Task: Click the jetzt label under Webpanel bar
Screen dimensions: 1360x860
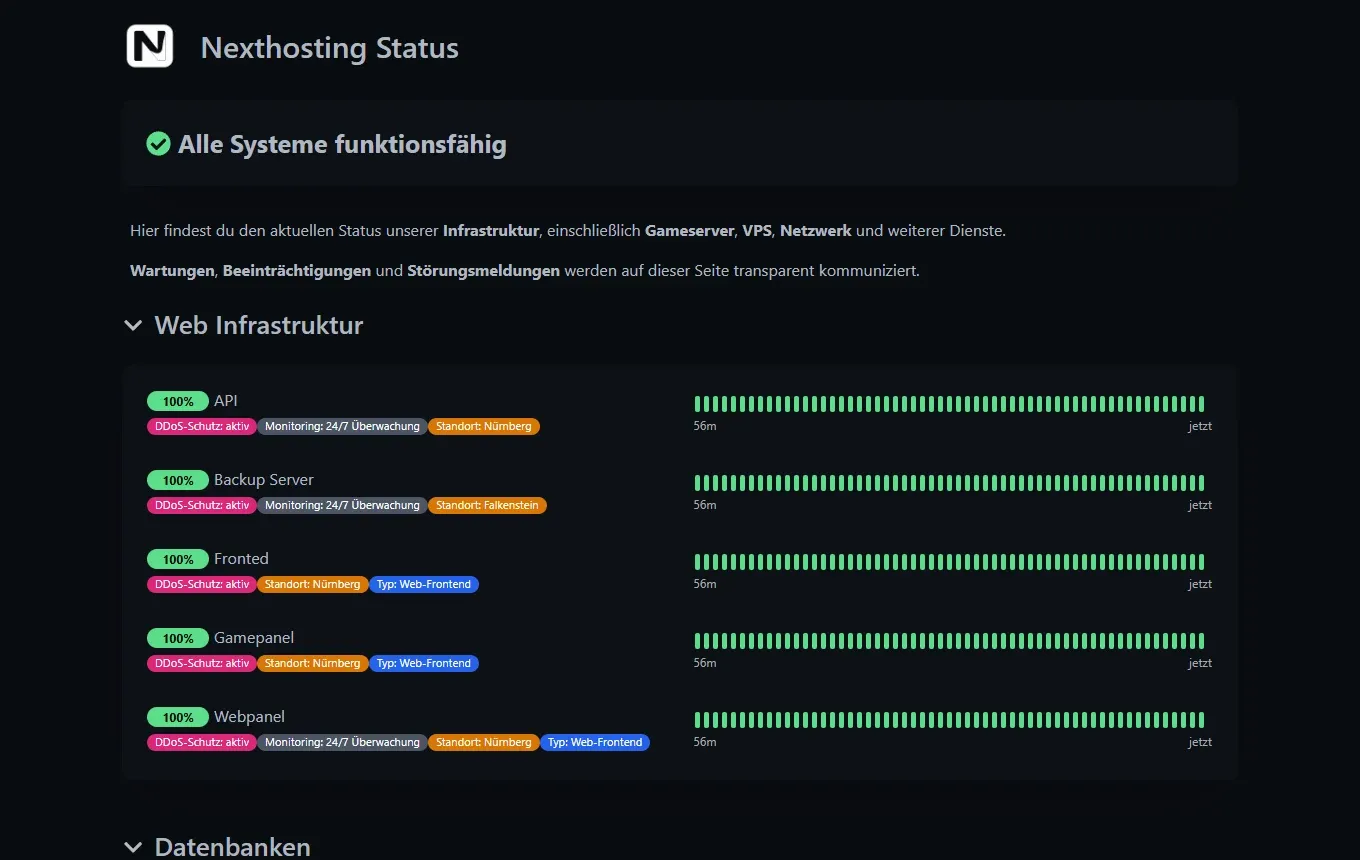Action: [1200, 742]
